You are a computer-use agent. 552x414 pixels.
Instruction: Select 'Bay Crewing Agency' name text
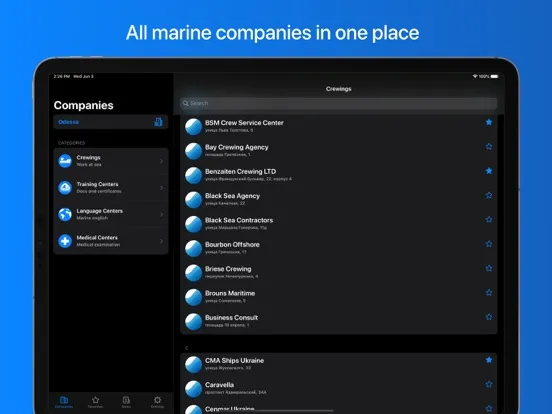click(x=237, y=147)
